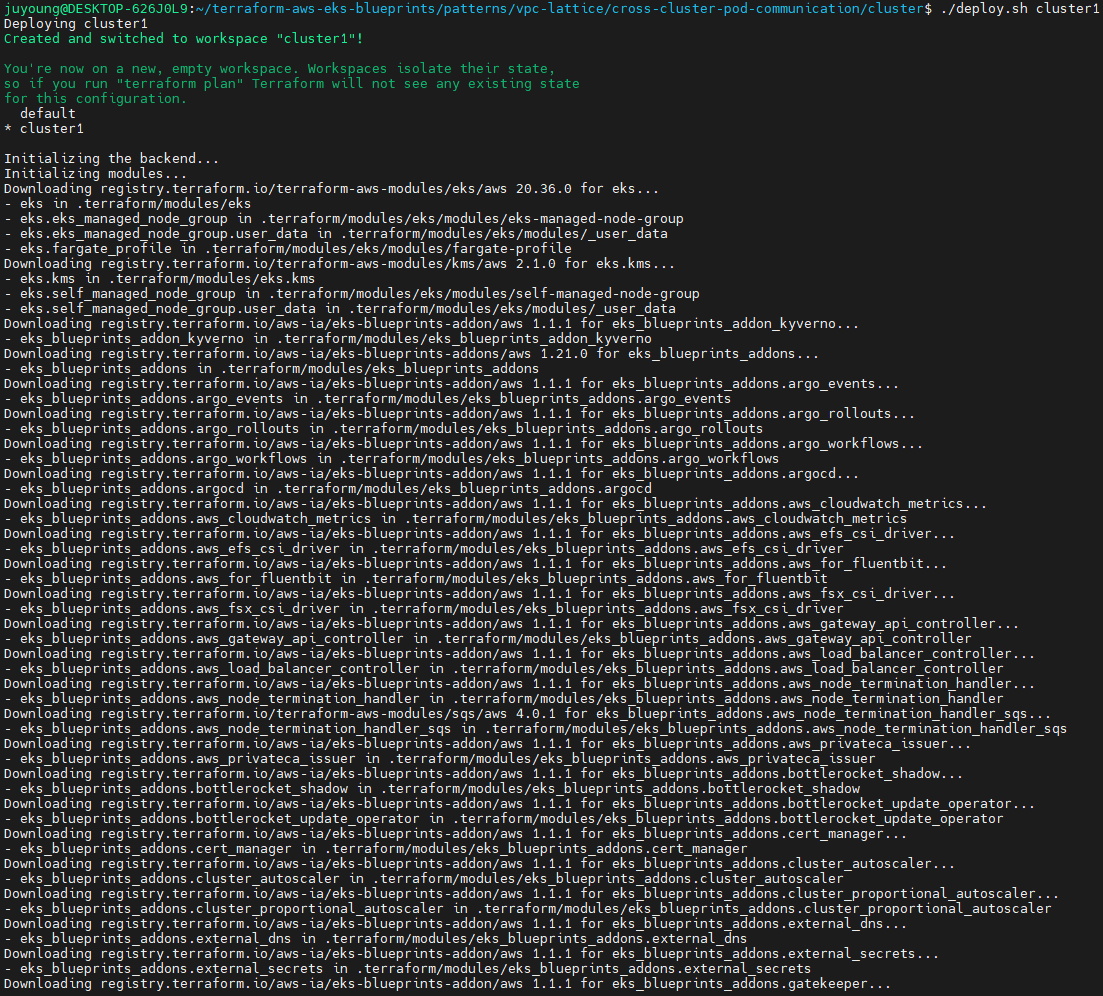The width and height of the screenshot is (1103, 996).
Task: Click the '- eks_blueprints_addons.aws_efs_csi_driver in' line
Action: coord(423,549)
